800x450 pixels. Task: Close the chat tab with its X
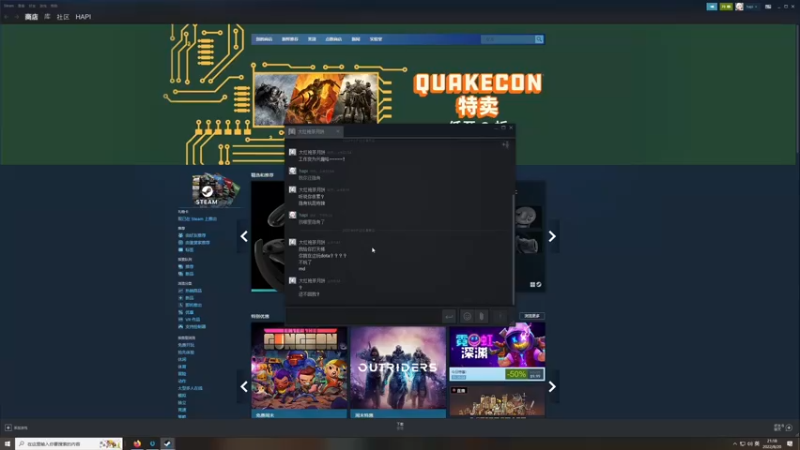[x=338, y=132]
